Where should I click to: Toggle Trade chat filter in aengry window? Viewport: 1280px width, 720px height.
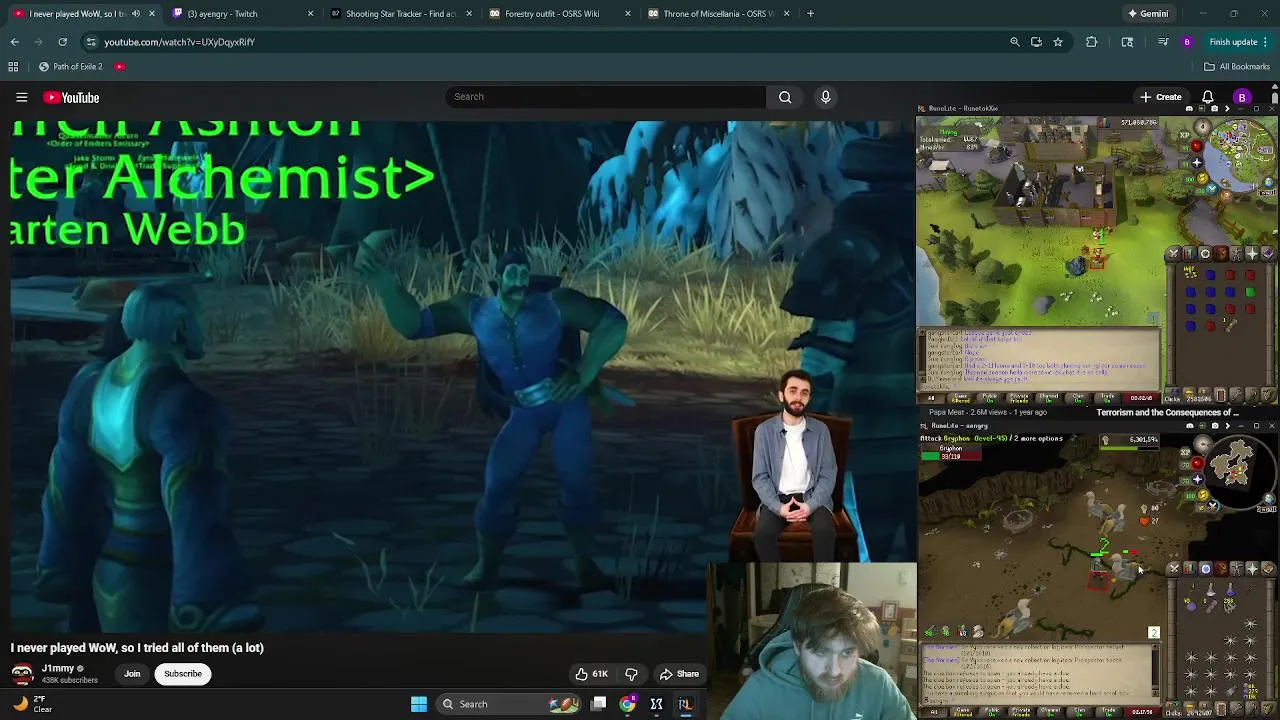point(1108,712)
